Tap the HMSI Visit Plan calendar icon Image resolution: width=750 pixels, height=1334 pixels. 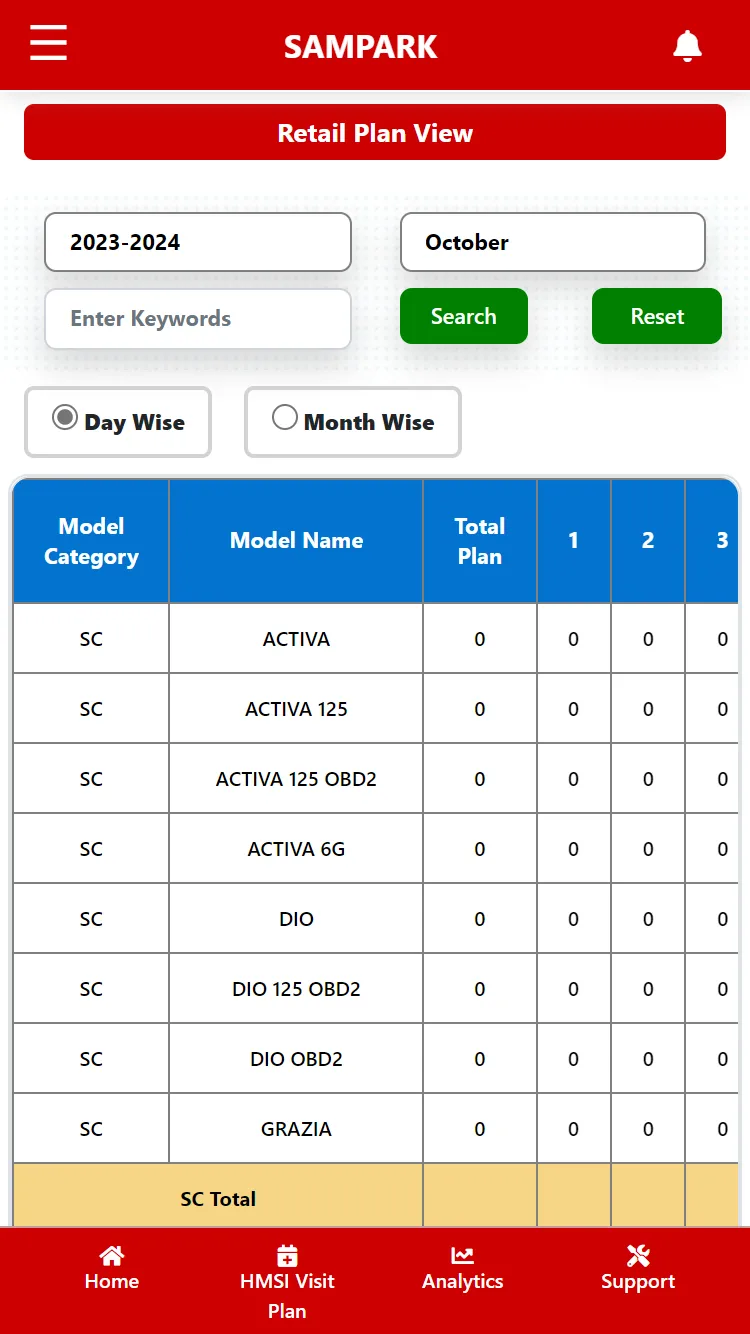(287, 1255)
